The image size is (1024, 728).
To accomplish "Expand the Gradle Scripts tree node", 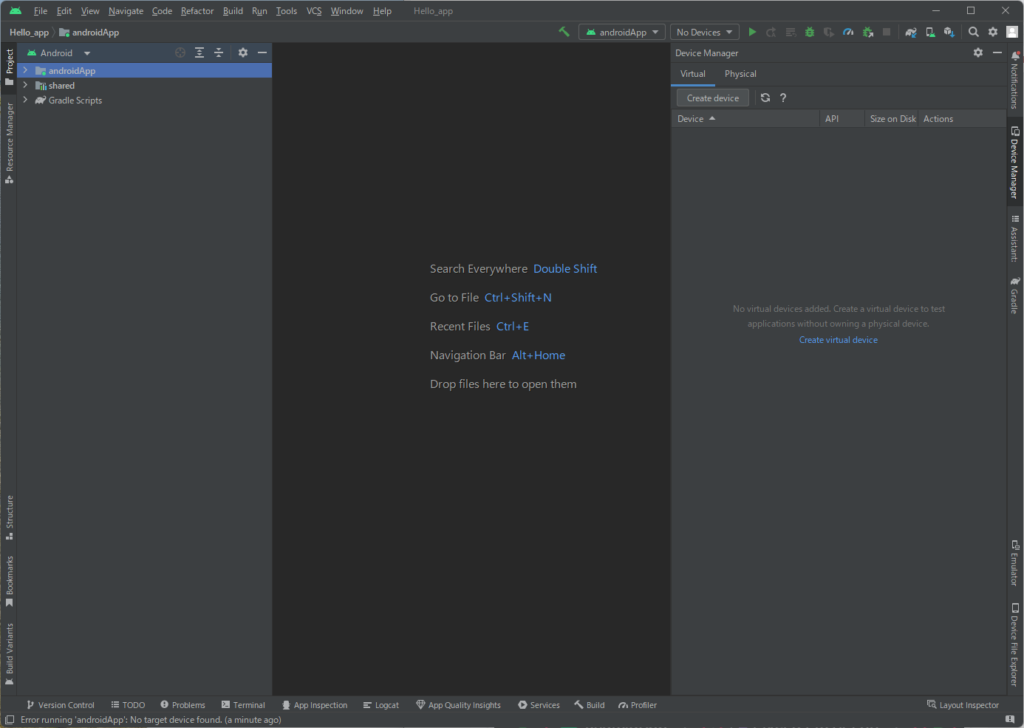I will click(x=25, y=100).
